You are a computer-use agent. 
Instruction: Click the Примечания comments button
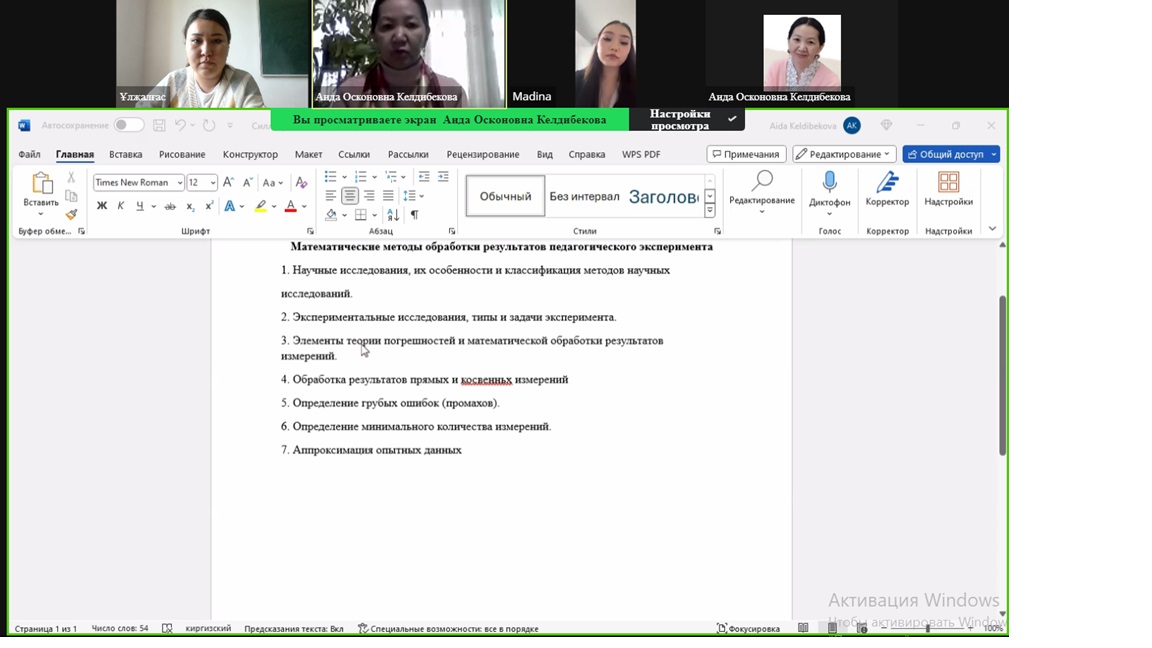745,154
